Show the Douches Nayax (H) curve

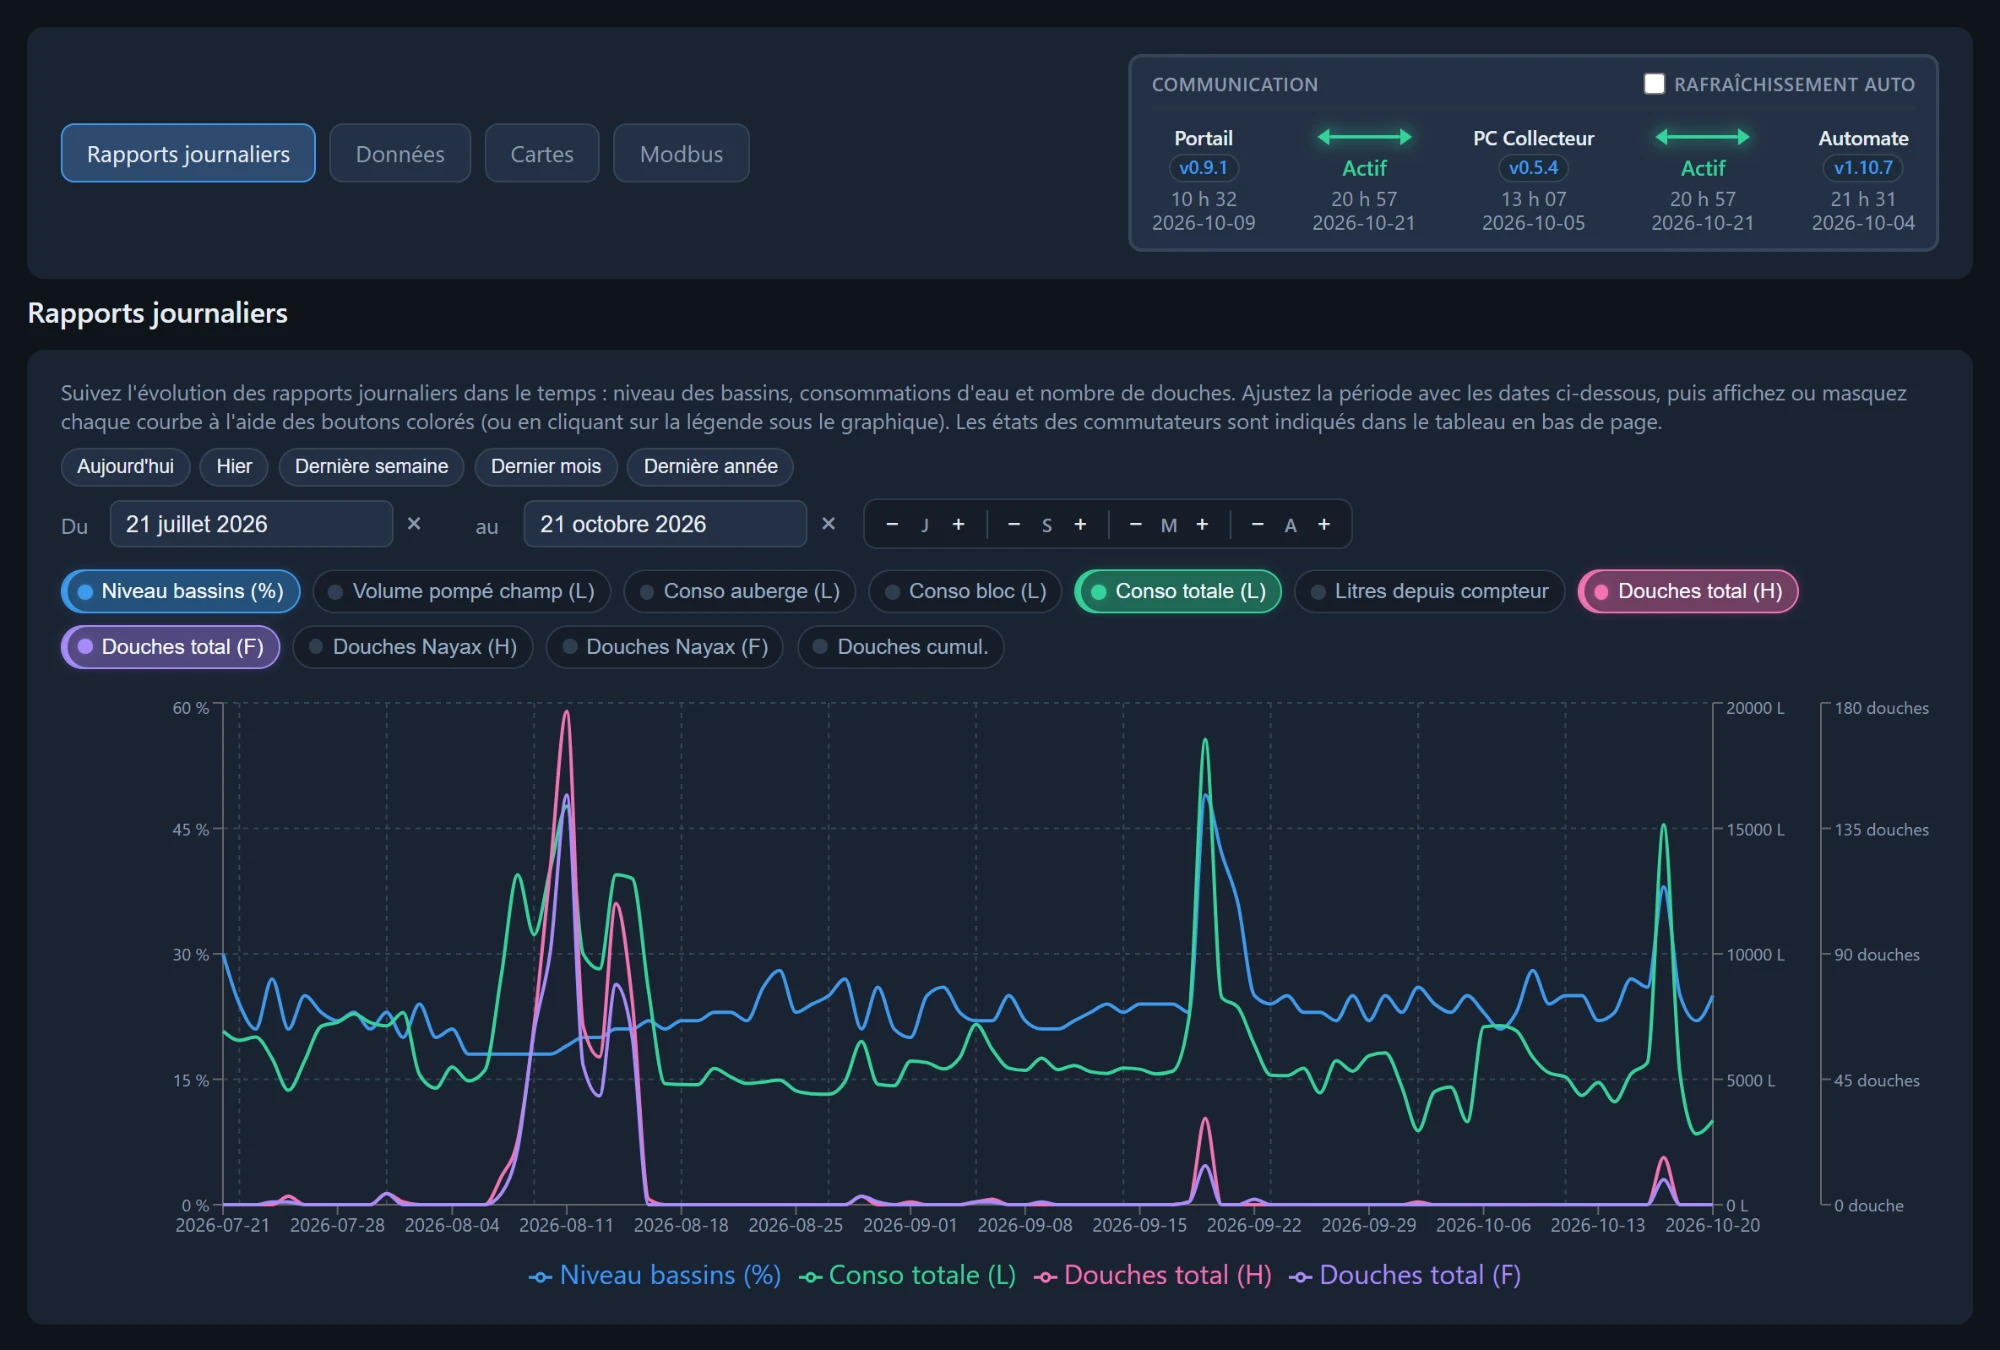[413, 647]
